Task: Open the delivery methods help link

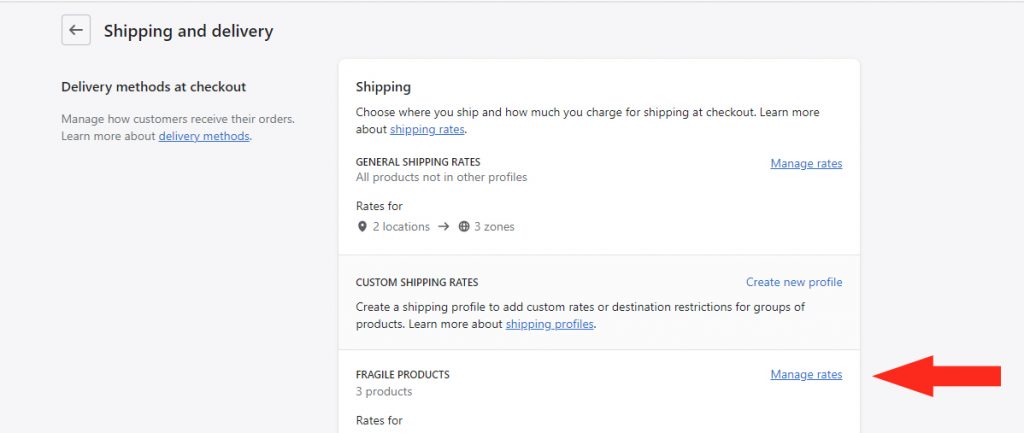Action: 204,136
